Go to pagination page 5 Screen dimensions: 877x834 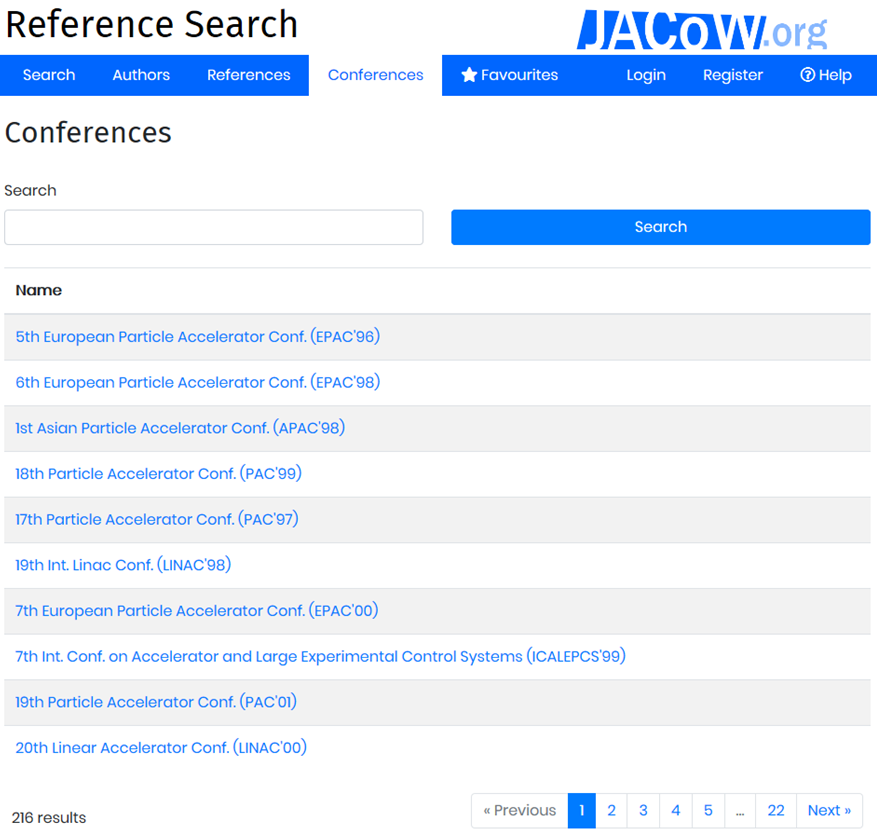click(708, 811)
